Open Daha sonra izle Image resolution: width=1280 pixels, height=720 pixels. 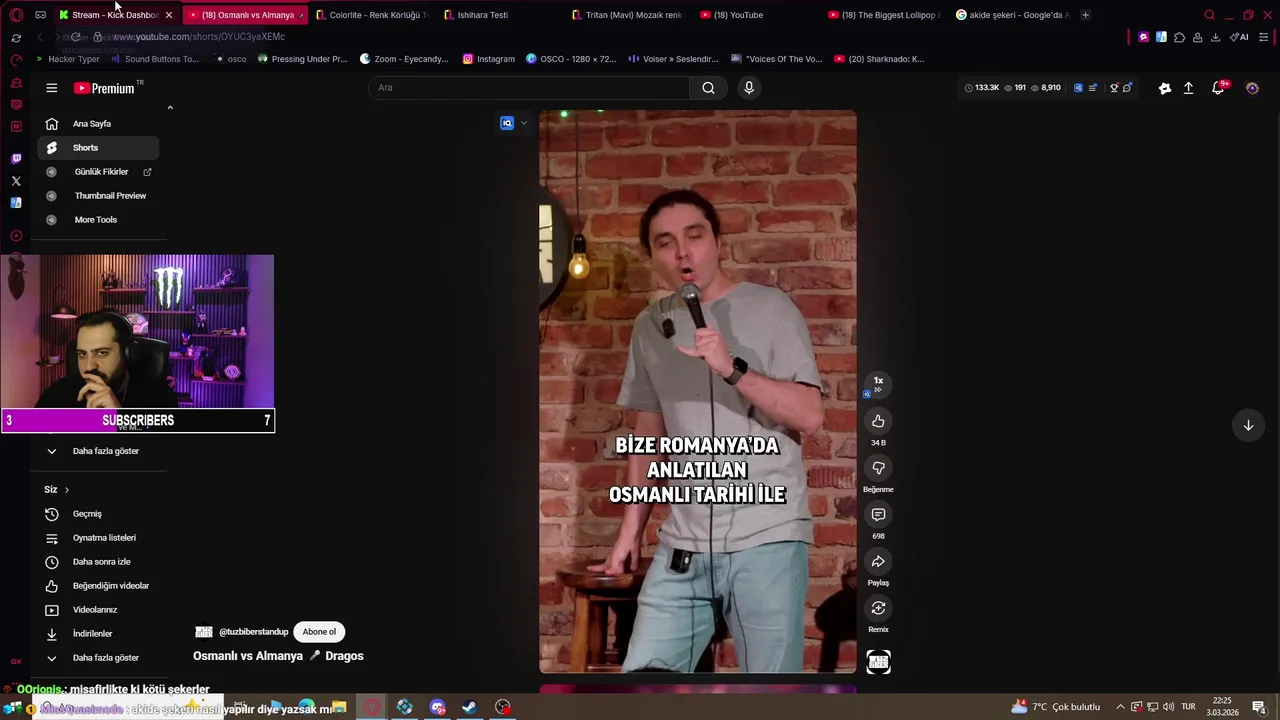98,562
